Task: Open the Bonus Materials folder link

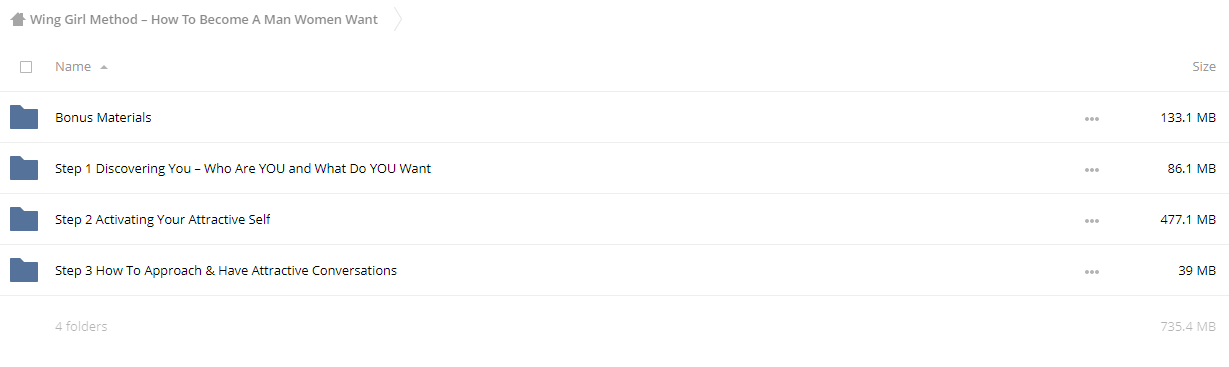Action: [103, 117]
